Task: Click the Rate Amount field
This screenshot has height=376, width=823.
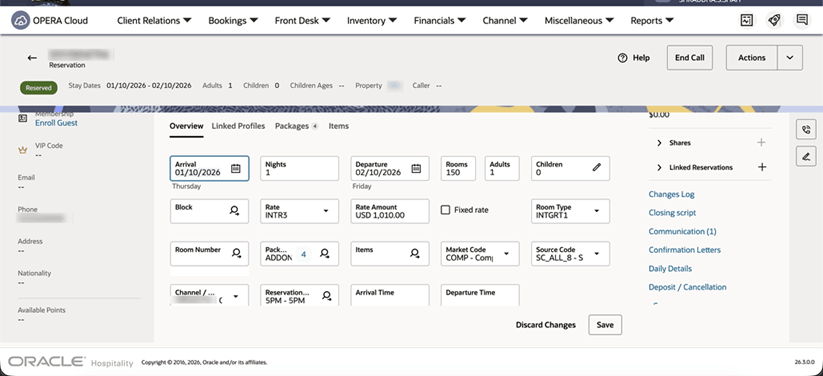Action: click(x=390, y=211)
